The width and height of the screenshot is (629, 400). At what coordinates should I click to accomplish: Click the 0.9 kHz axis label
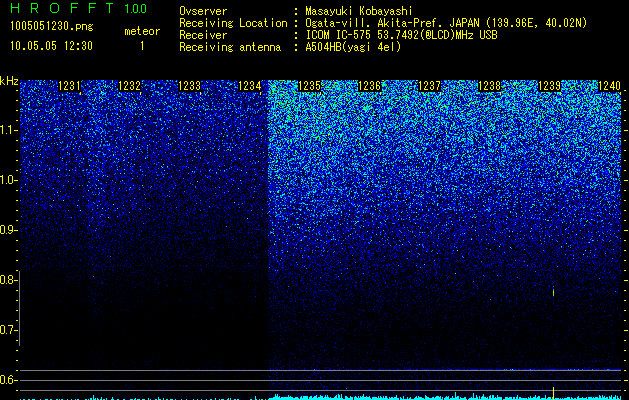pyautogui.click(x=8, y=230)
